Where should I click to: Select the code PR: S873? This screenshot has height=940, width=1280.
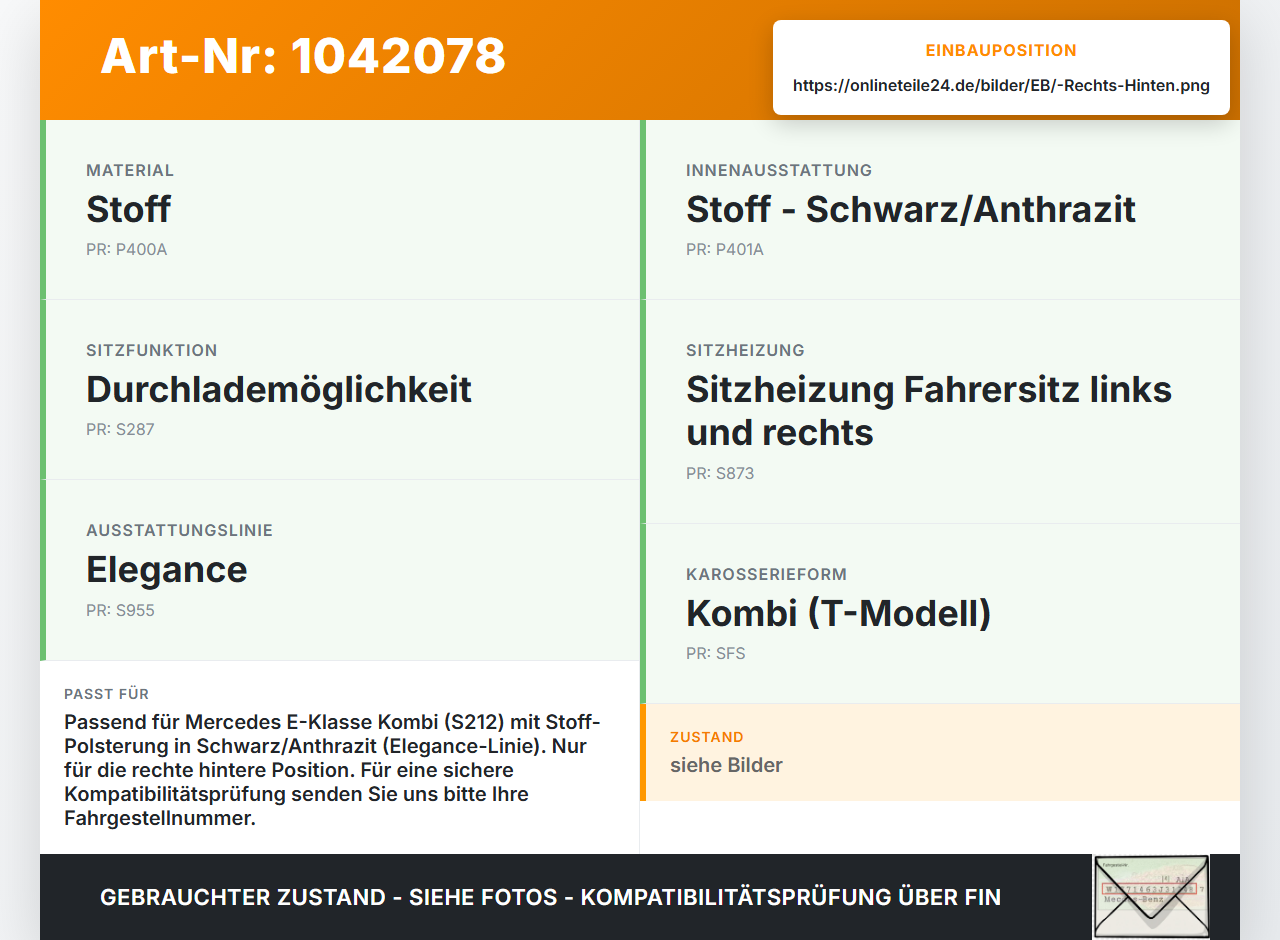click(x=720, y=473)
